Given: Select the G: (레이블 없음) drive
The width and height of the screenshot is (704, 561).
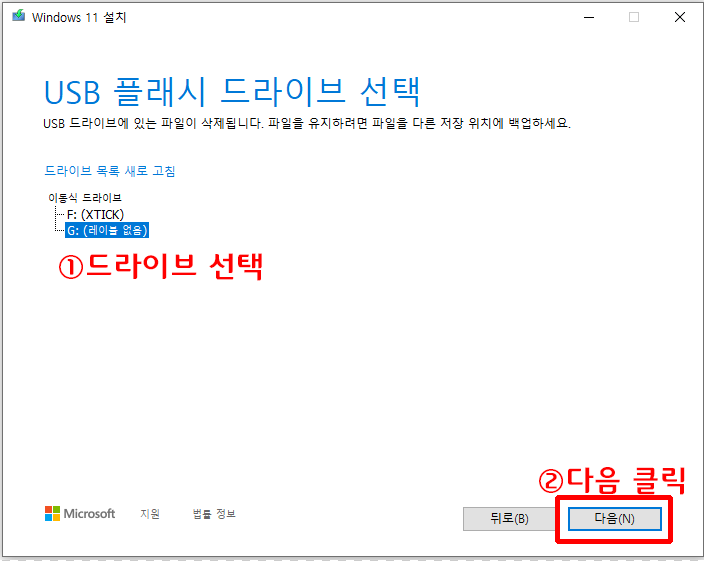Looking at the screenshot, I should tap(107, 230).
